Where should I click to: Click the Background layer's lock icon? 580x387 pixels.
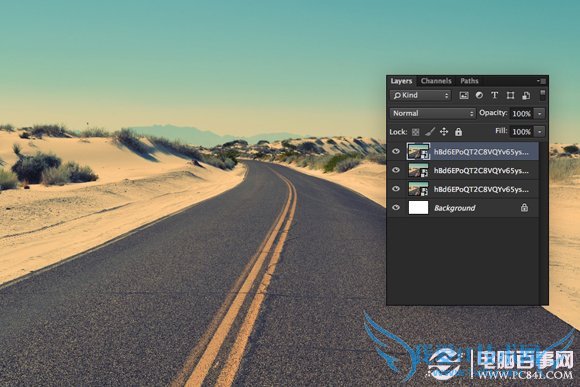click(x=524, y=208)
